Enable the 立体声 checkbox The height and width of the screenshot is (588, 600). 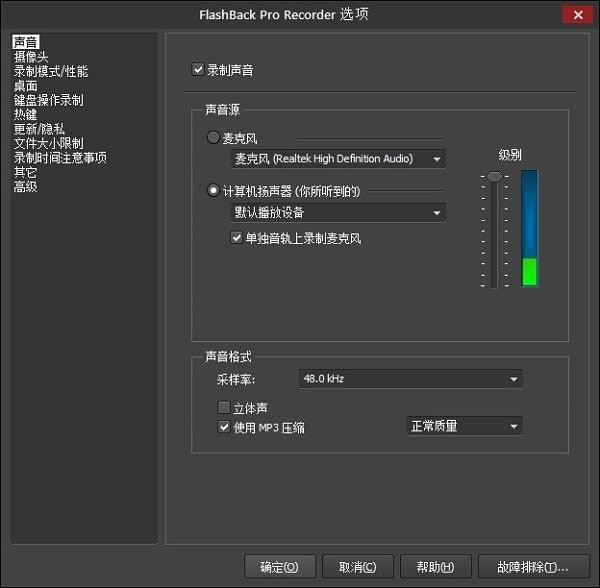tap(224, 408)
